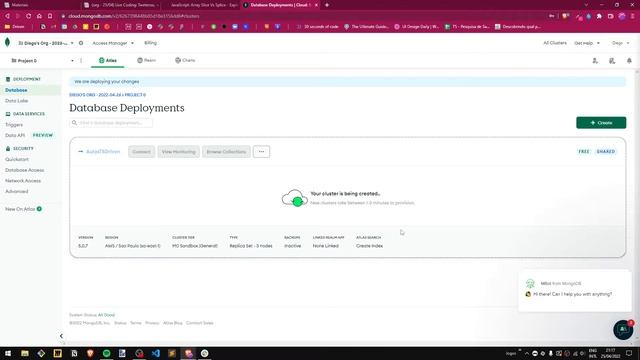Click the cloud.mongodb.com address bar
The width and height of the screenshot is (640, 360).
[x=134, y=16]
